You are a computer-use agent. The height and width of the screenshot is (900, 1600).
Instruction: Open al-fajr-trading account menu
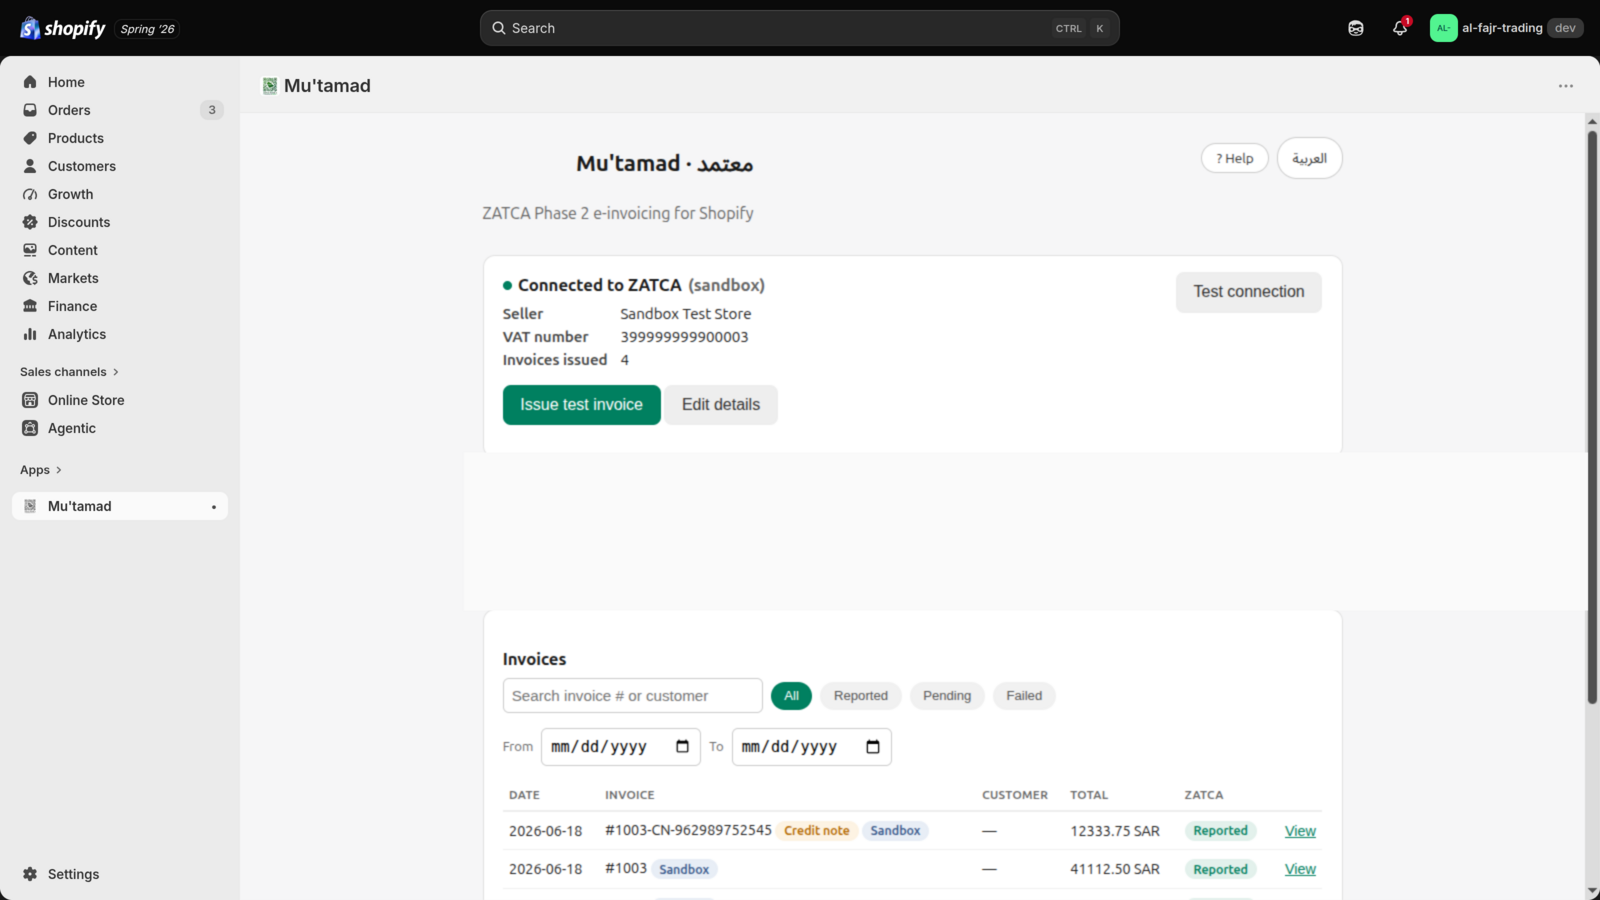pos(1507,28)
